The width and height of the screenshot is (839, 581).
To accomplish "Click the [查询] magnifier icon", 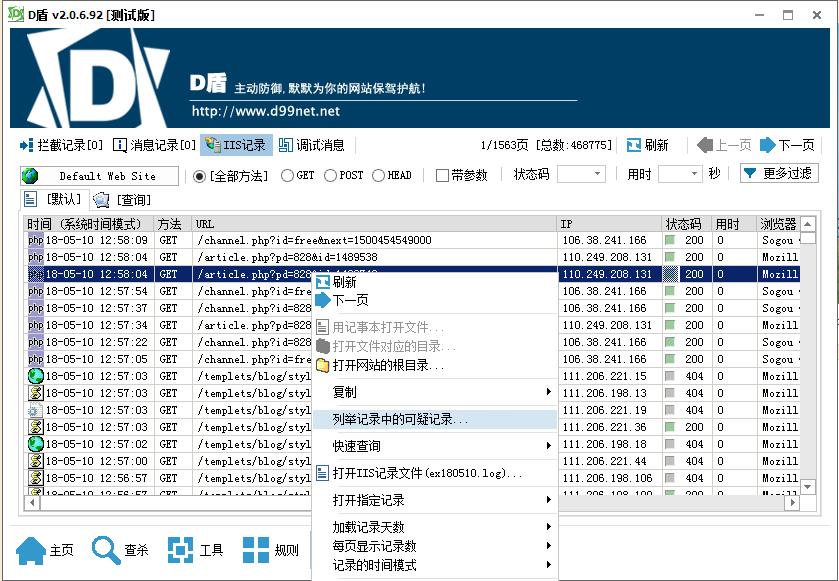I will click(x=101, y=200).
